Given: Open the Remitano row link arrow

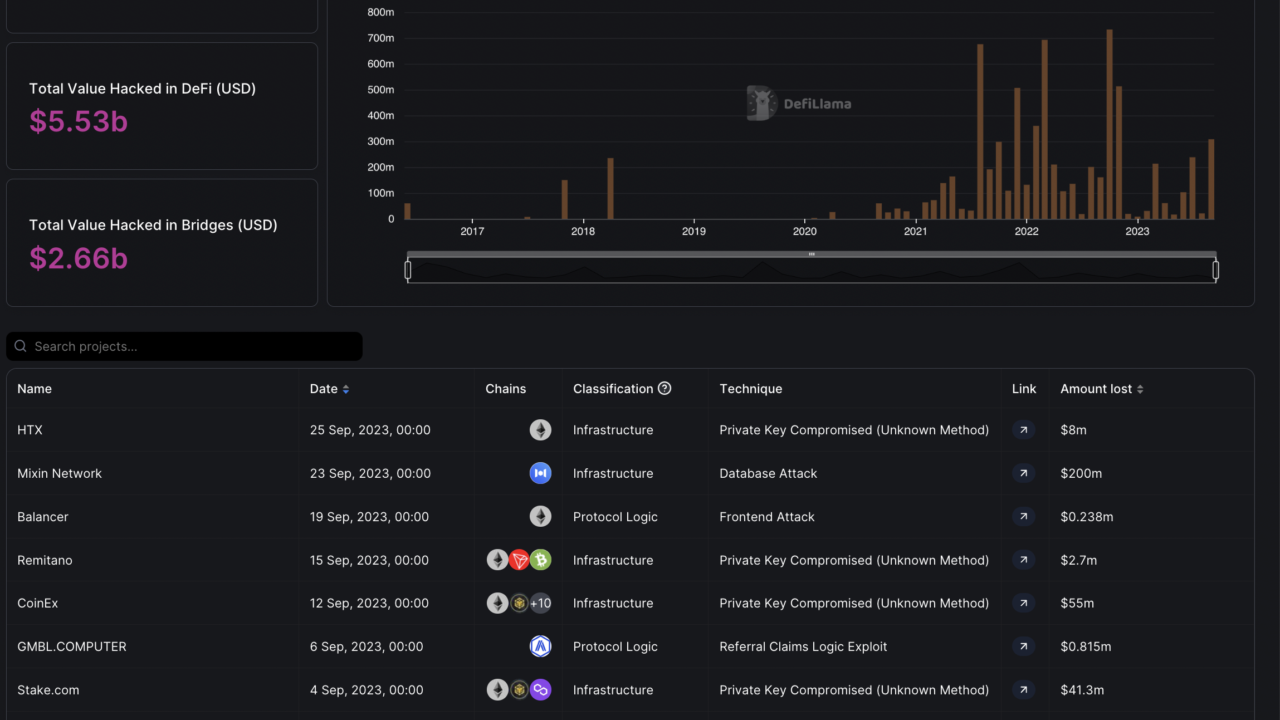Looking at the screenshot, I should 1023,560.
